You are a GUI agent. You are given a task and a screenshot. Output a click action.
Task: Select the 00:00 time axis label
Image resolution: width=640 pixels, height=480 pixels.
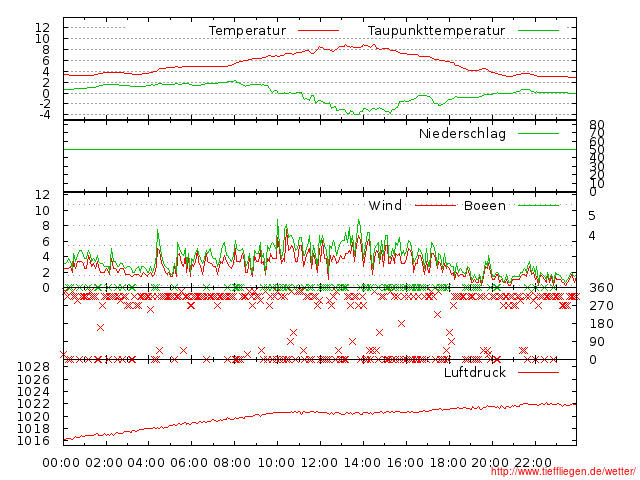(x=61, y=463)
